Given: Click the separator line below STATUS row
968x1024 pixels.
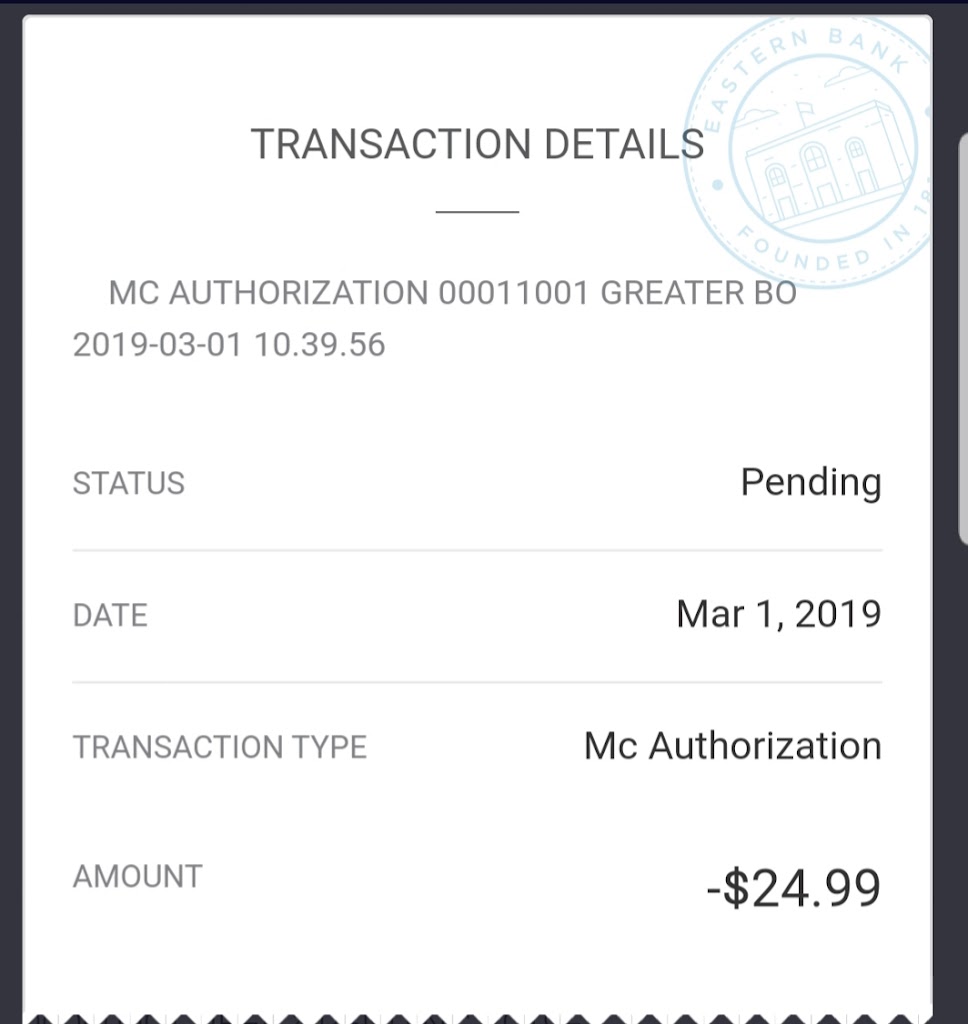Looking at the screenshot, I should click(x=477, y=550).
